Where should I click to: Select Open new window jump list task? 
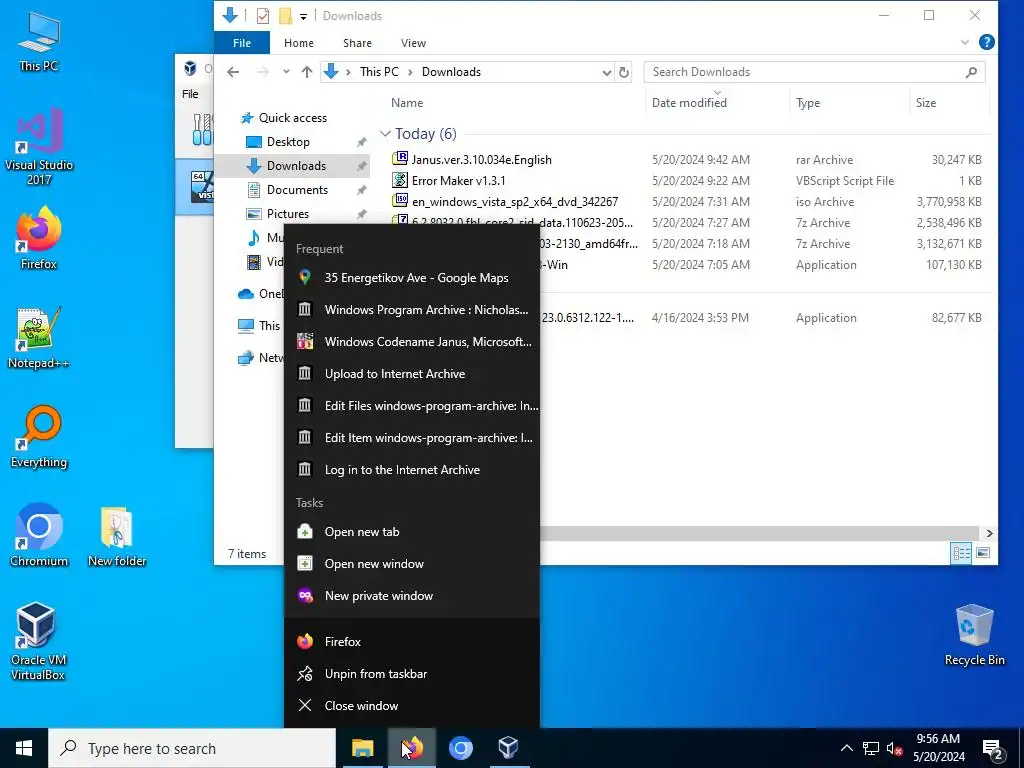[x=412, y=564]
